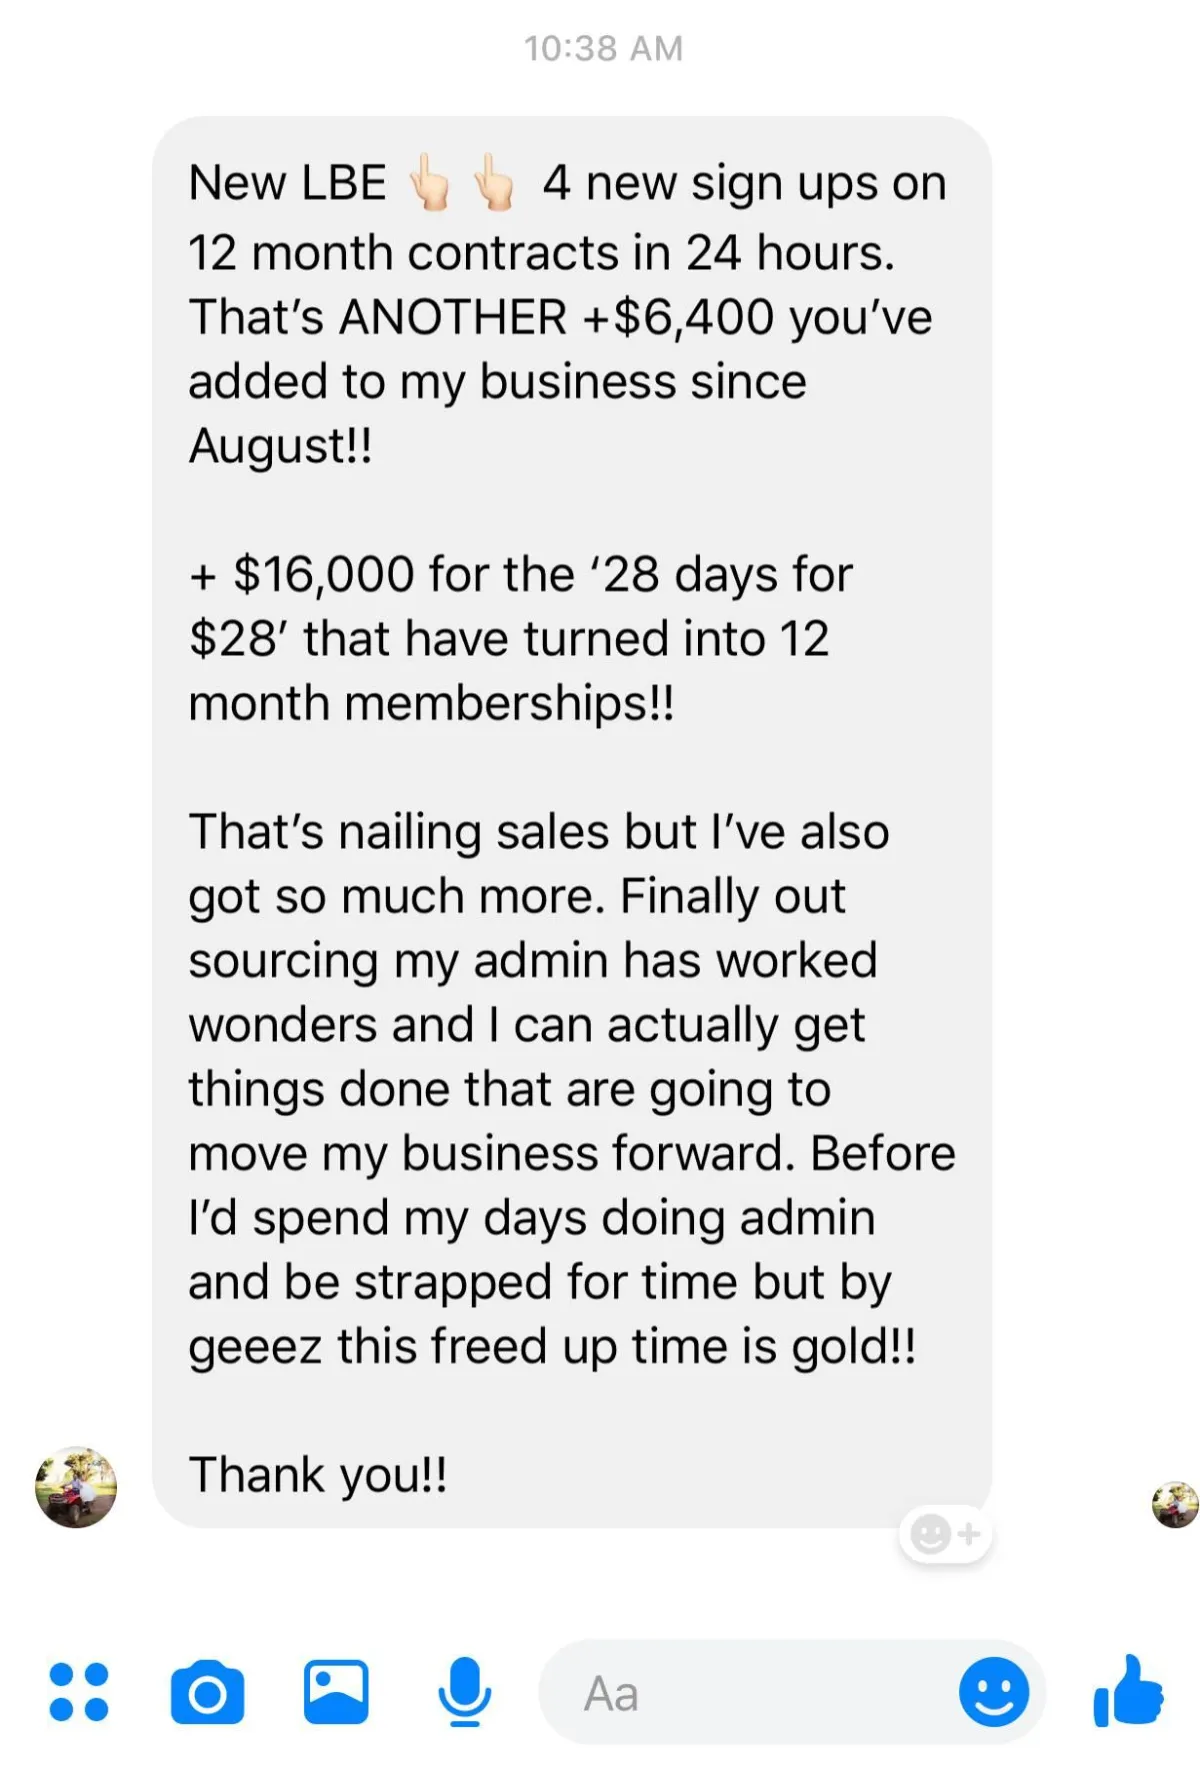Send a thumbs-up like
Image resolution: width=1200 pixels, height=1768 pixels.
click(x=1129, y=1692)
